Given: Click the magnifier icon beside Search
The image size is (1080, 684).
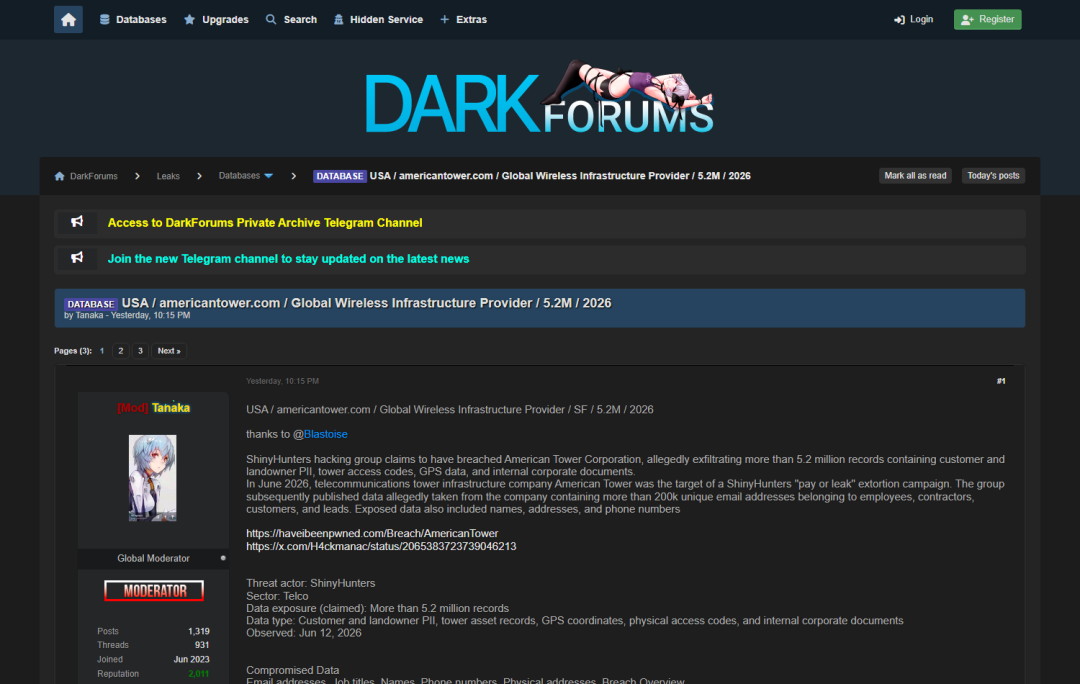Looking at the screenshot, I should click(271, 19).
